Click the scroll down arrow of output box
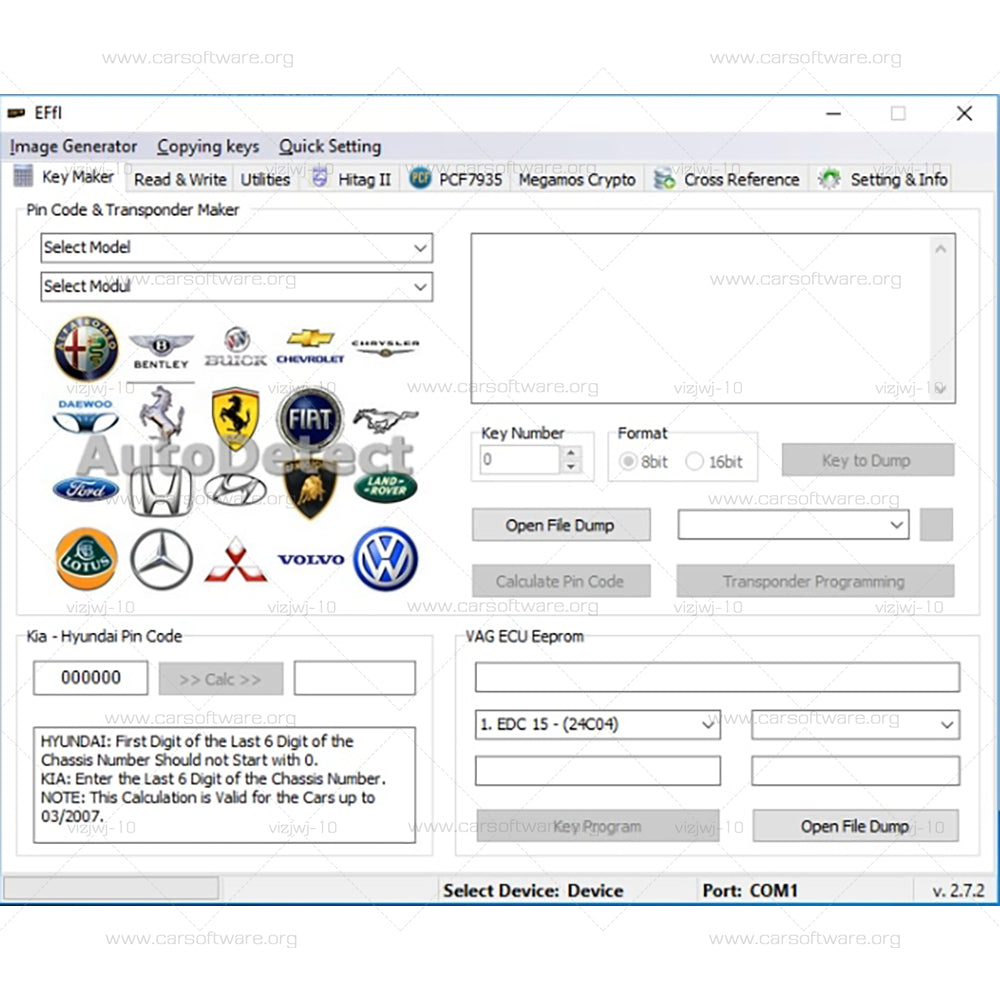1000x1000 pixels. (941, 388)
